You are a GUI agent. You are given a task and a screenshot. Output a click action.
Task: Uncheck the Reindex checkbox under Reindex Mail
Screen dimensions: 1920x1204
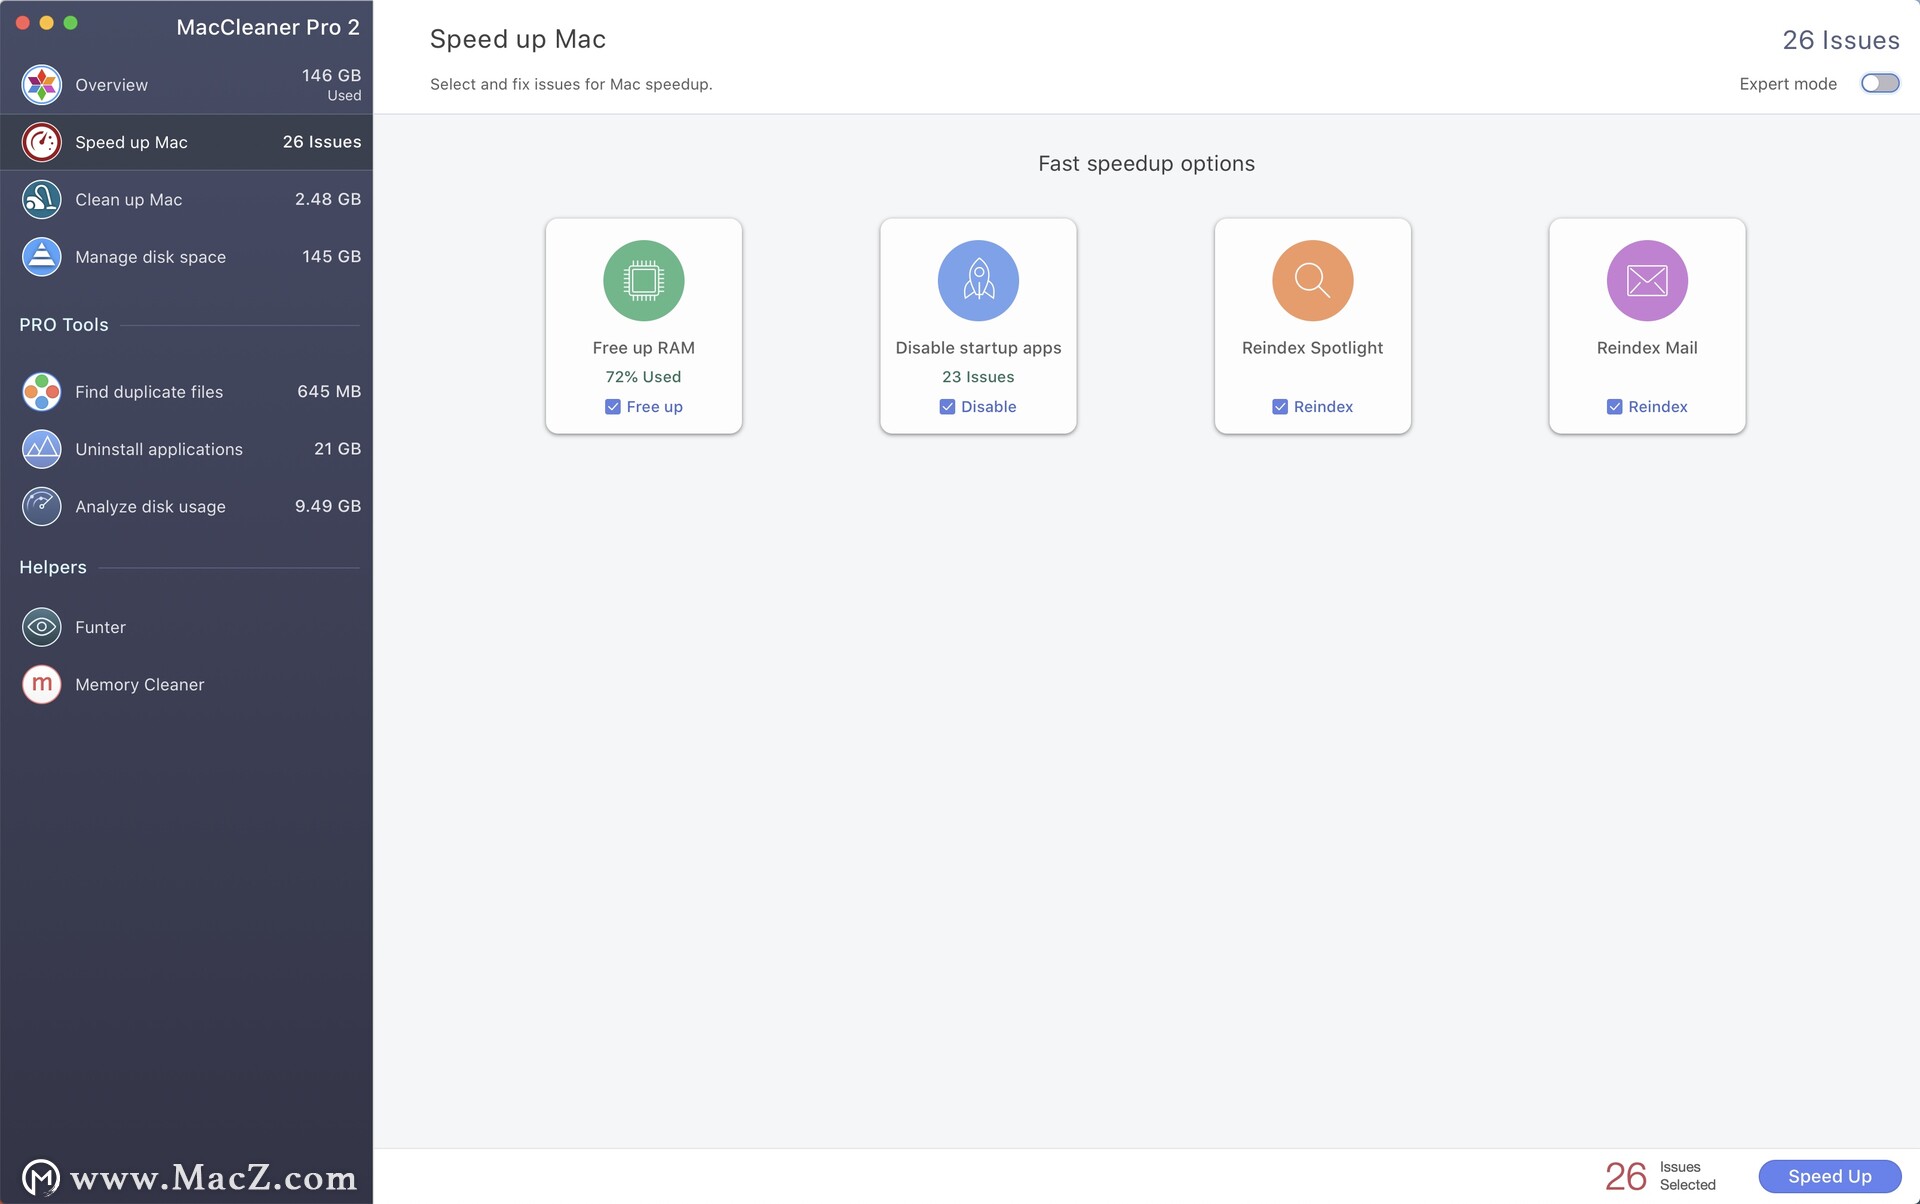(x=1614, y=407)
